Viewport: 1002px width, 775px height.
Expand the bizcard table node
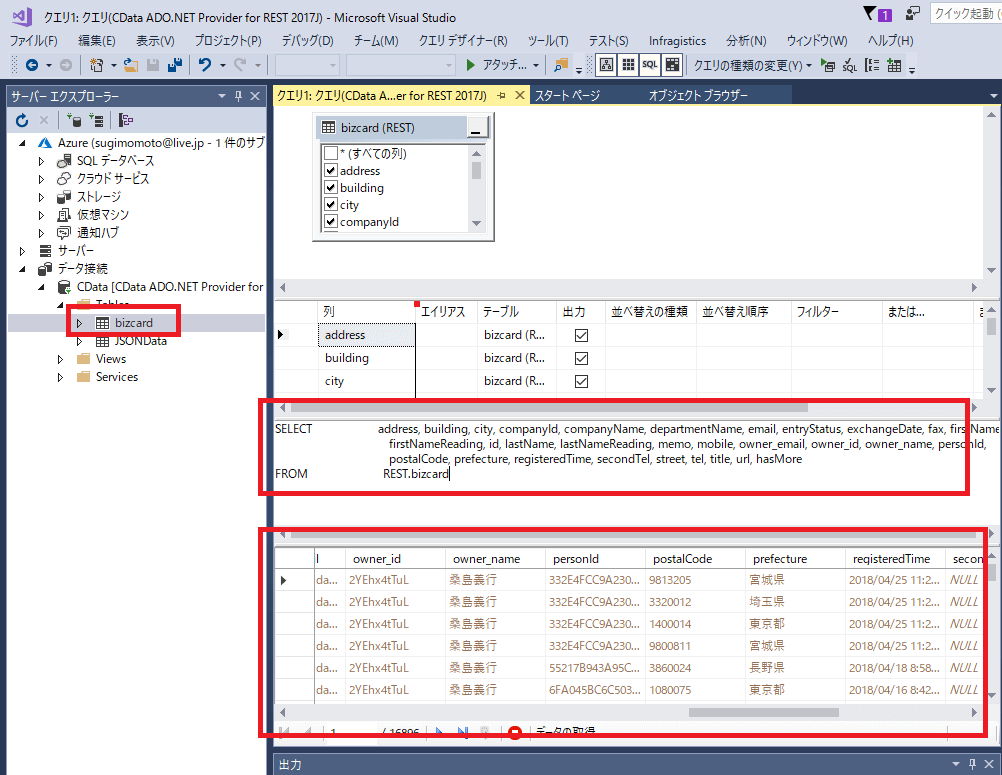pos(81,323)
